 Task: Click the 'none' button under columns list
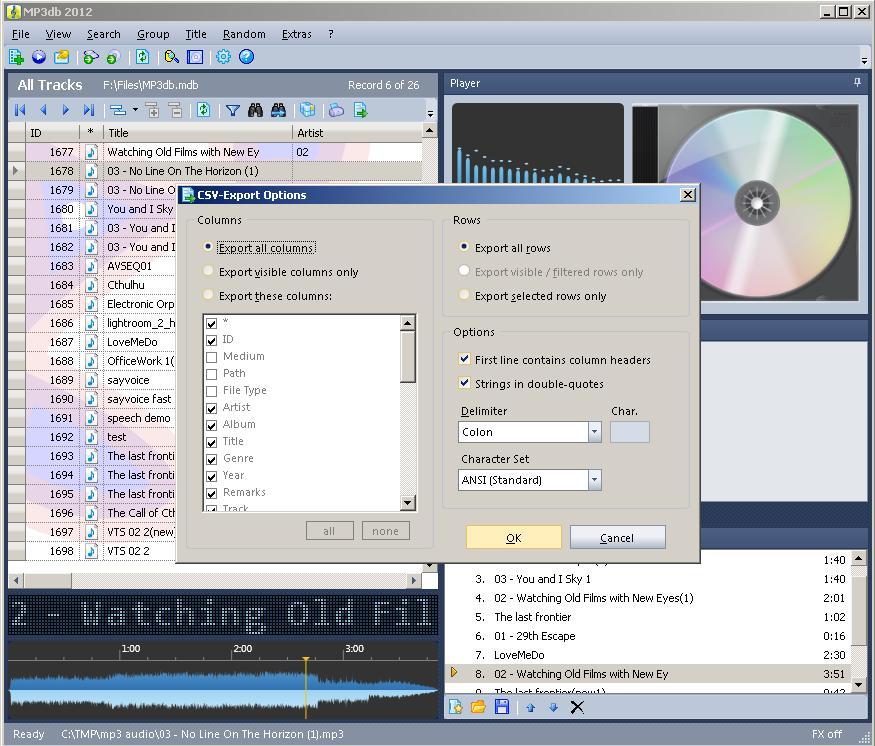click(x=386, y=531)
